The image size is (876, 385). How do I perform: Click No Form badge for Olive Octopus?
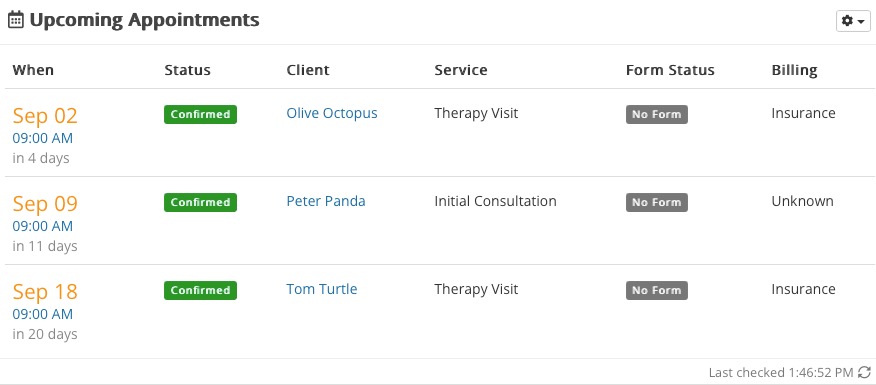pos(656,114)
